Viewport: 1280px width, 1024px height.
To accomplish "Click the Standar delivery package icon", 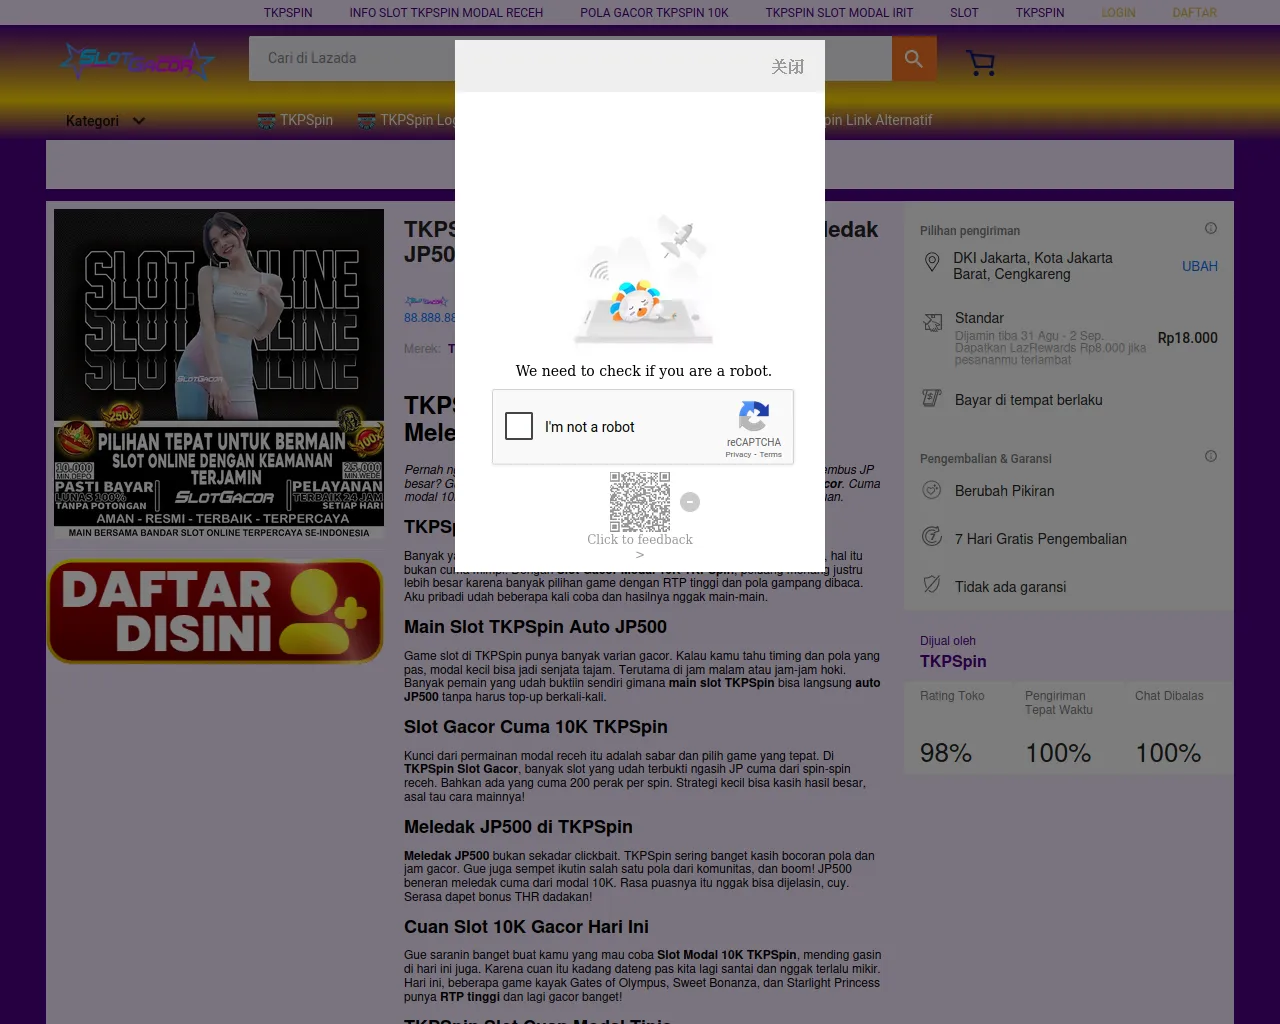I will point(932,322).
